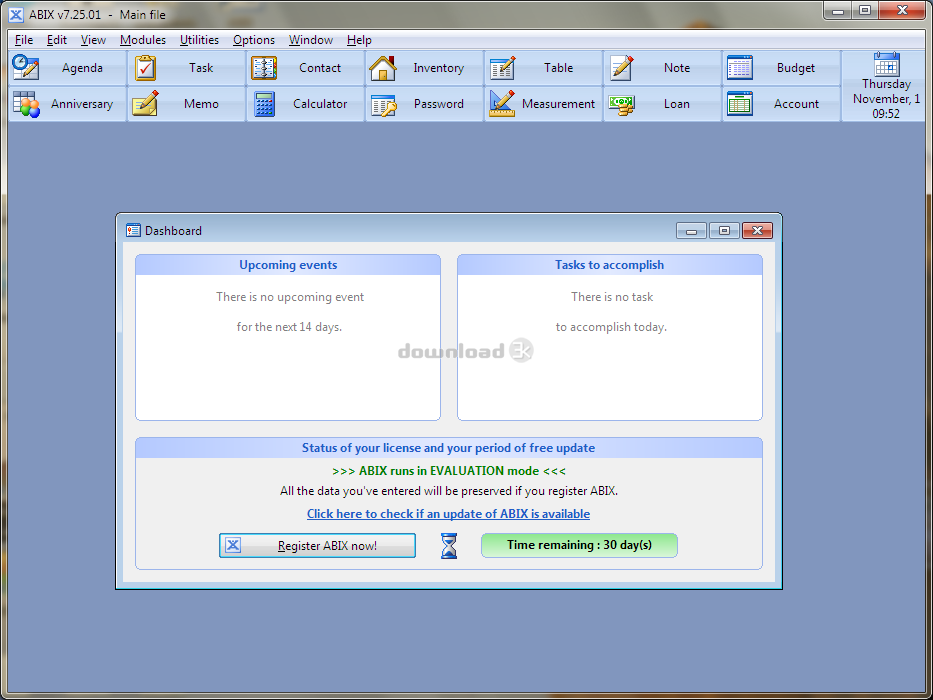Click the Tasks to accomplish header

(x=609, y=265)
